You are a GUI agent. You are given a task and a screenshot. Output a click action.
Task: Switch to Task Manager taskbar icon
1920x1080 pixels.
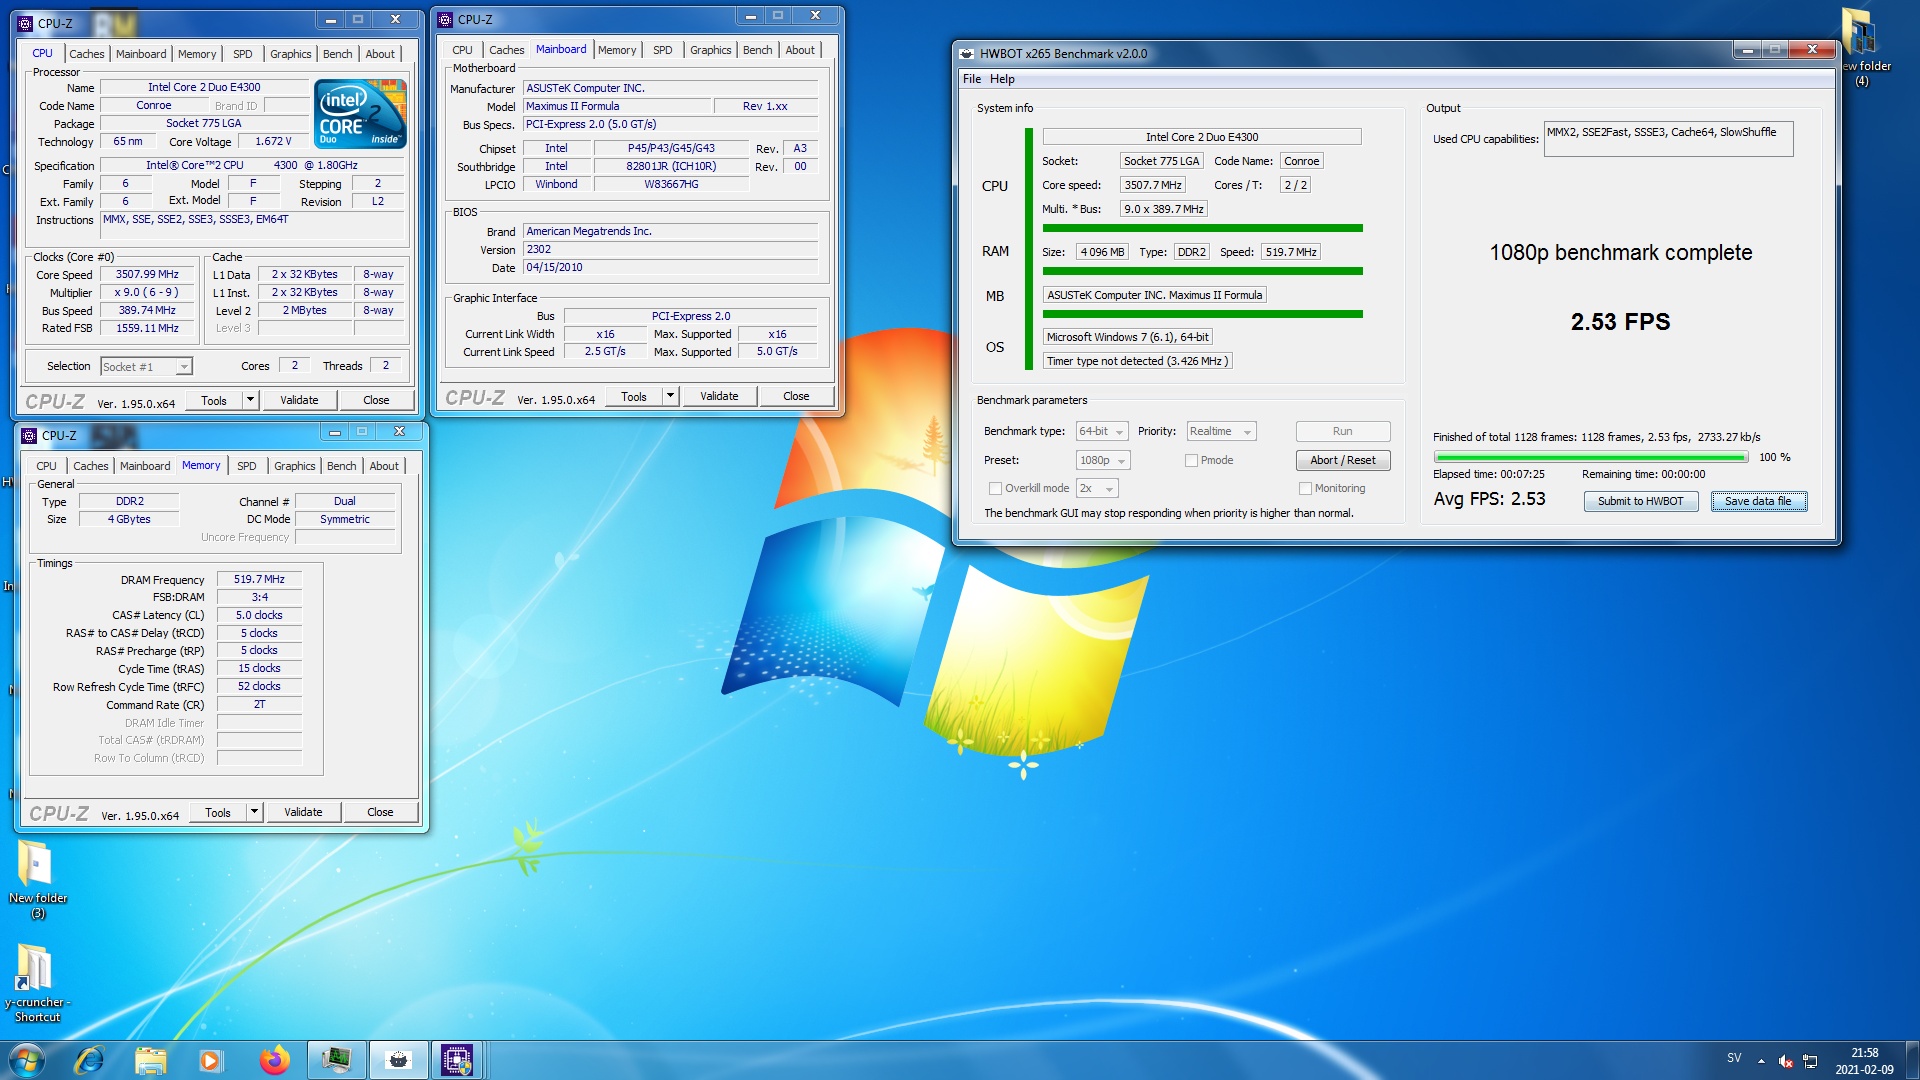(336, 1060)
